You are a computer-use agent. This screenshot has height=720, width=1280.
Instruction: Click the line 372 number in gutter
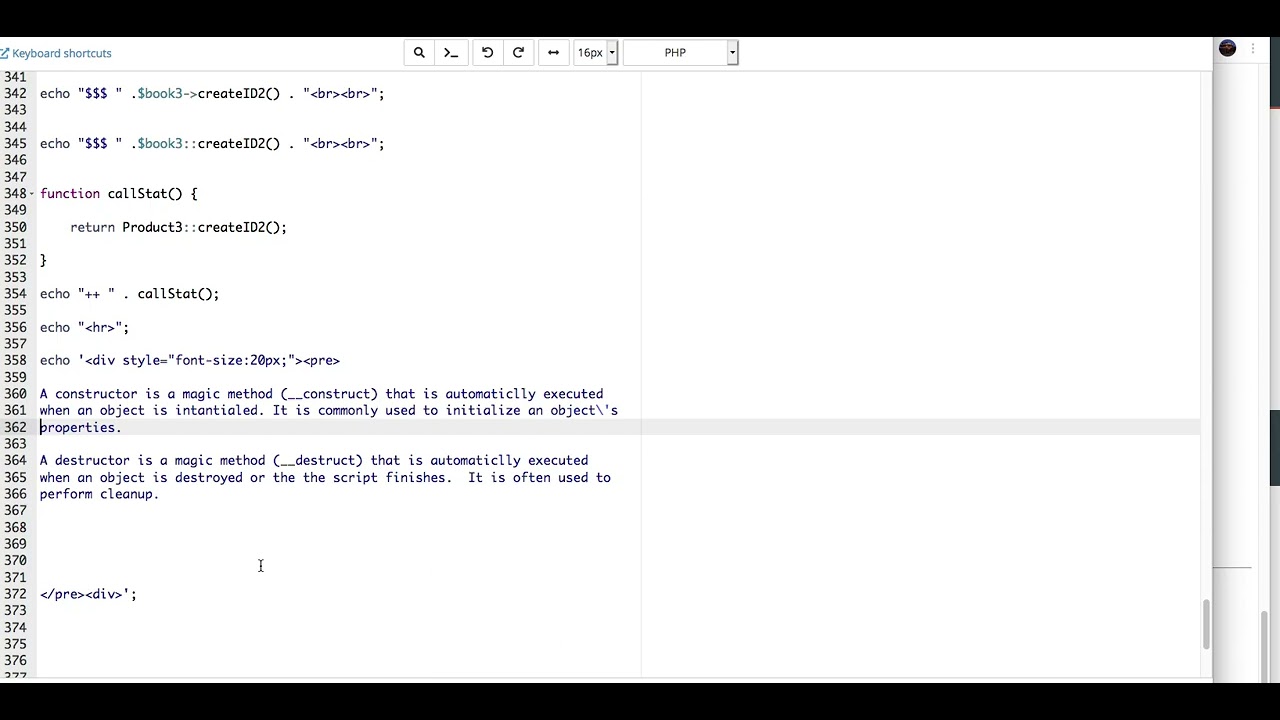(15, 594)
